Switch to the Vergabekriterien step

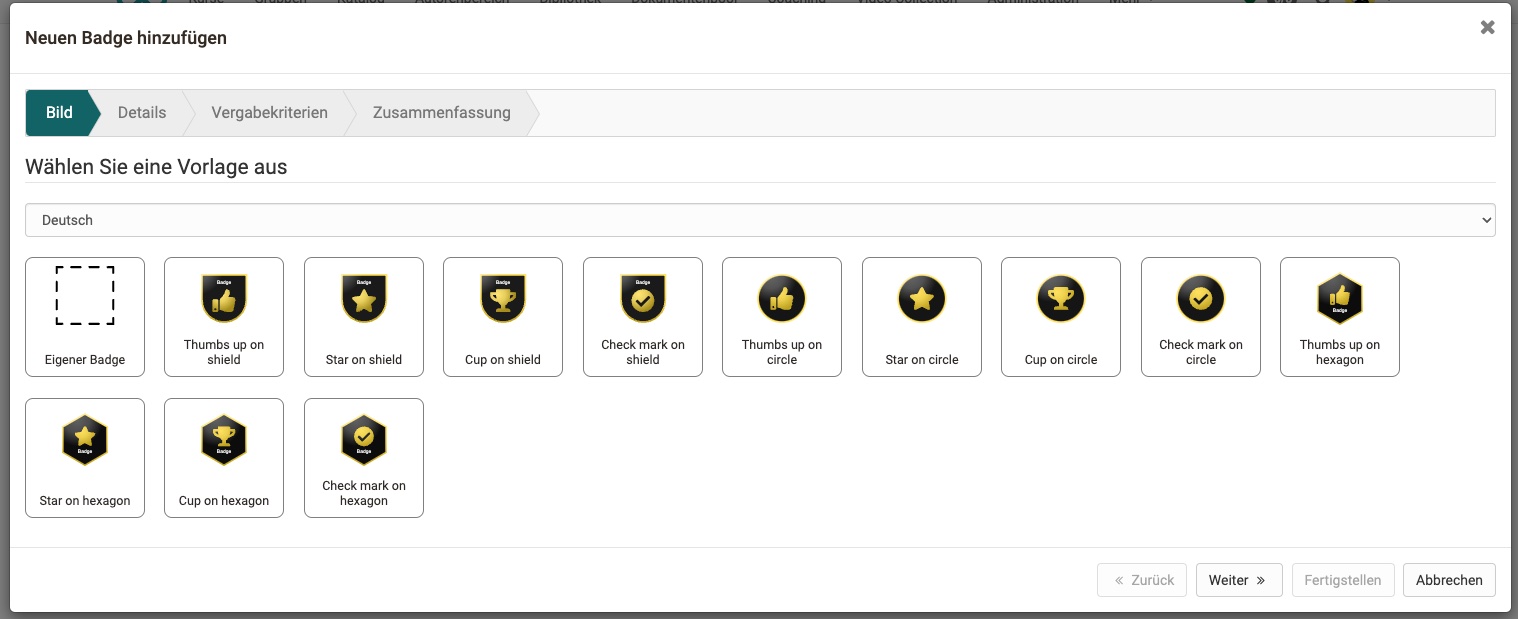pos(269,113)
